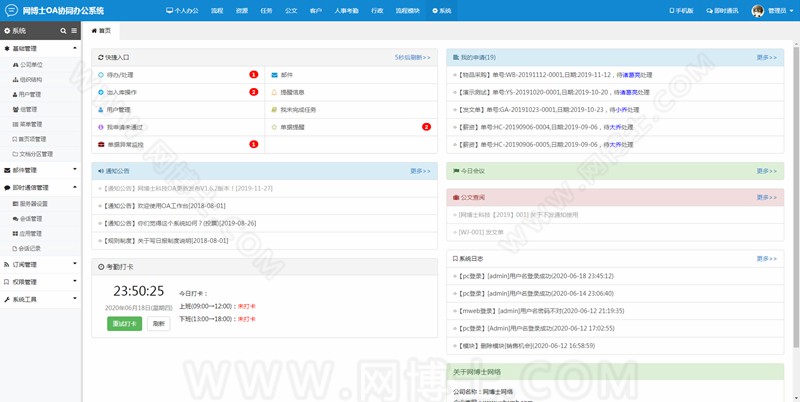
Task: Click the administrator avatar picture
Action: [758, 11]
